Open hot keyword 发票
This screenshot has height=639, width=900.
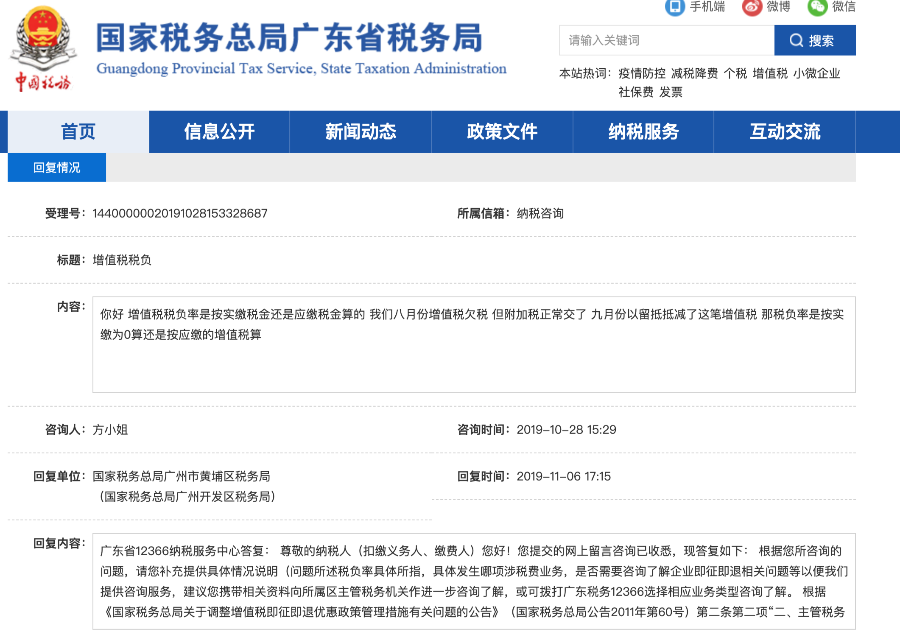671,92
